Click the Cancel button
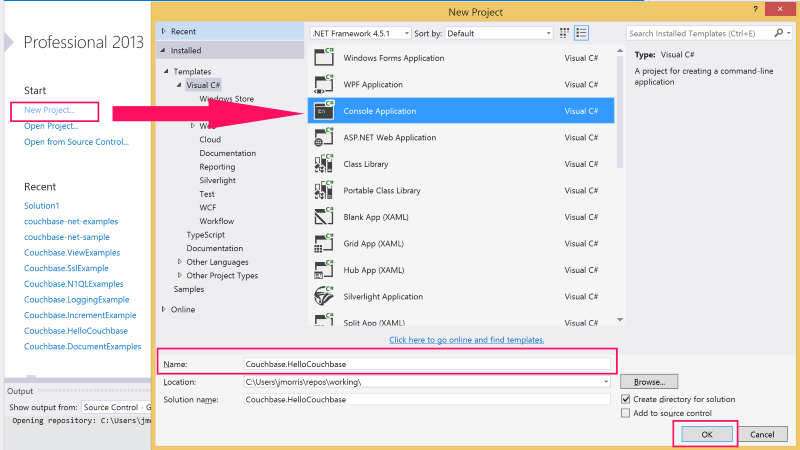 [762, 434]
